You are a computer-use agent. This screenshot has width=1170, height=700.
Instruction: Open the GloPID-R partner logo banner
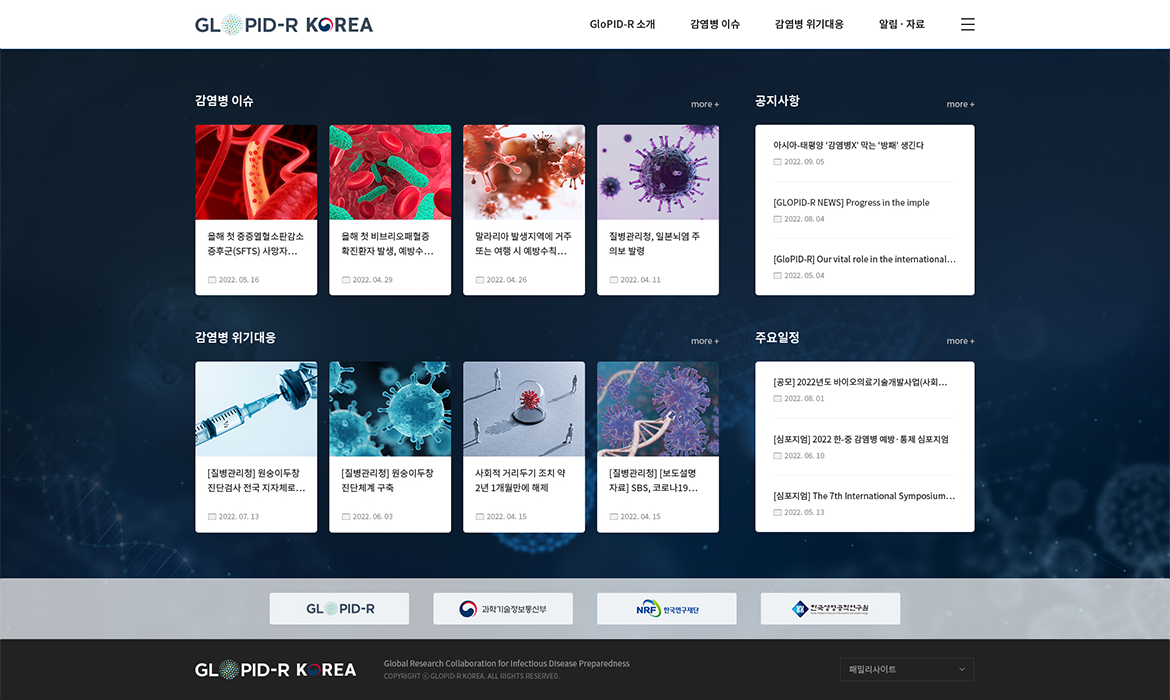[x=339, y=609]
